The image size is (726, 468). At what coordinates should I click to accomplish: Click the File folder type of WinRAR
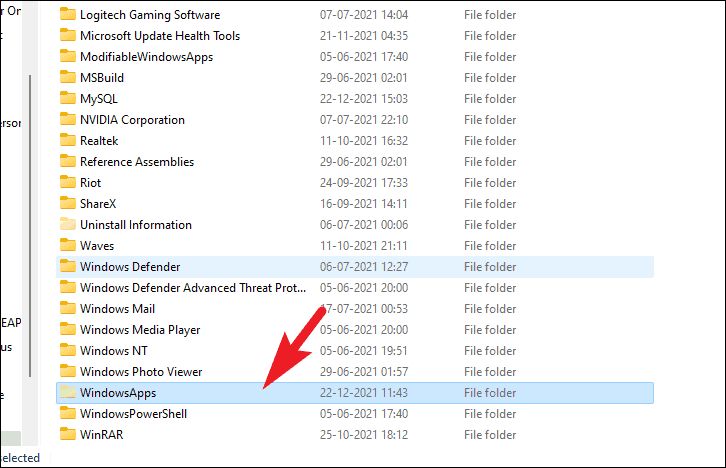[x=490, y=435]
